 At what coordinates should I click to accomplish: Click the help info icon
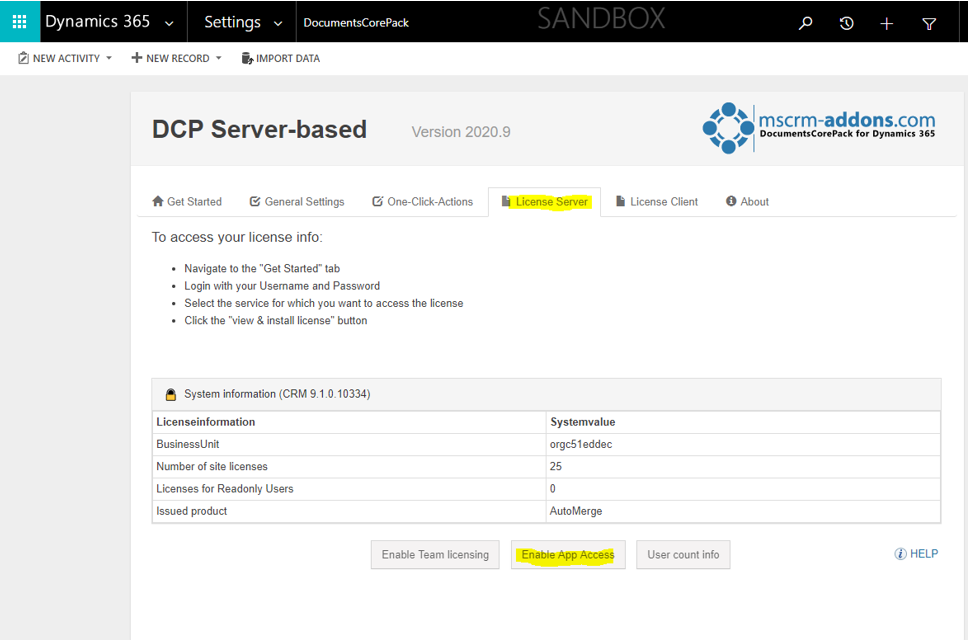900,554
